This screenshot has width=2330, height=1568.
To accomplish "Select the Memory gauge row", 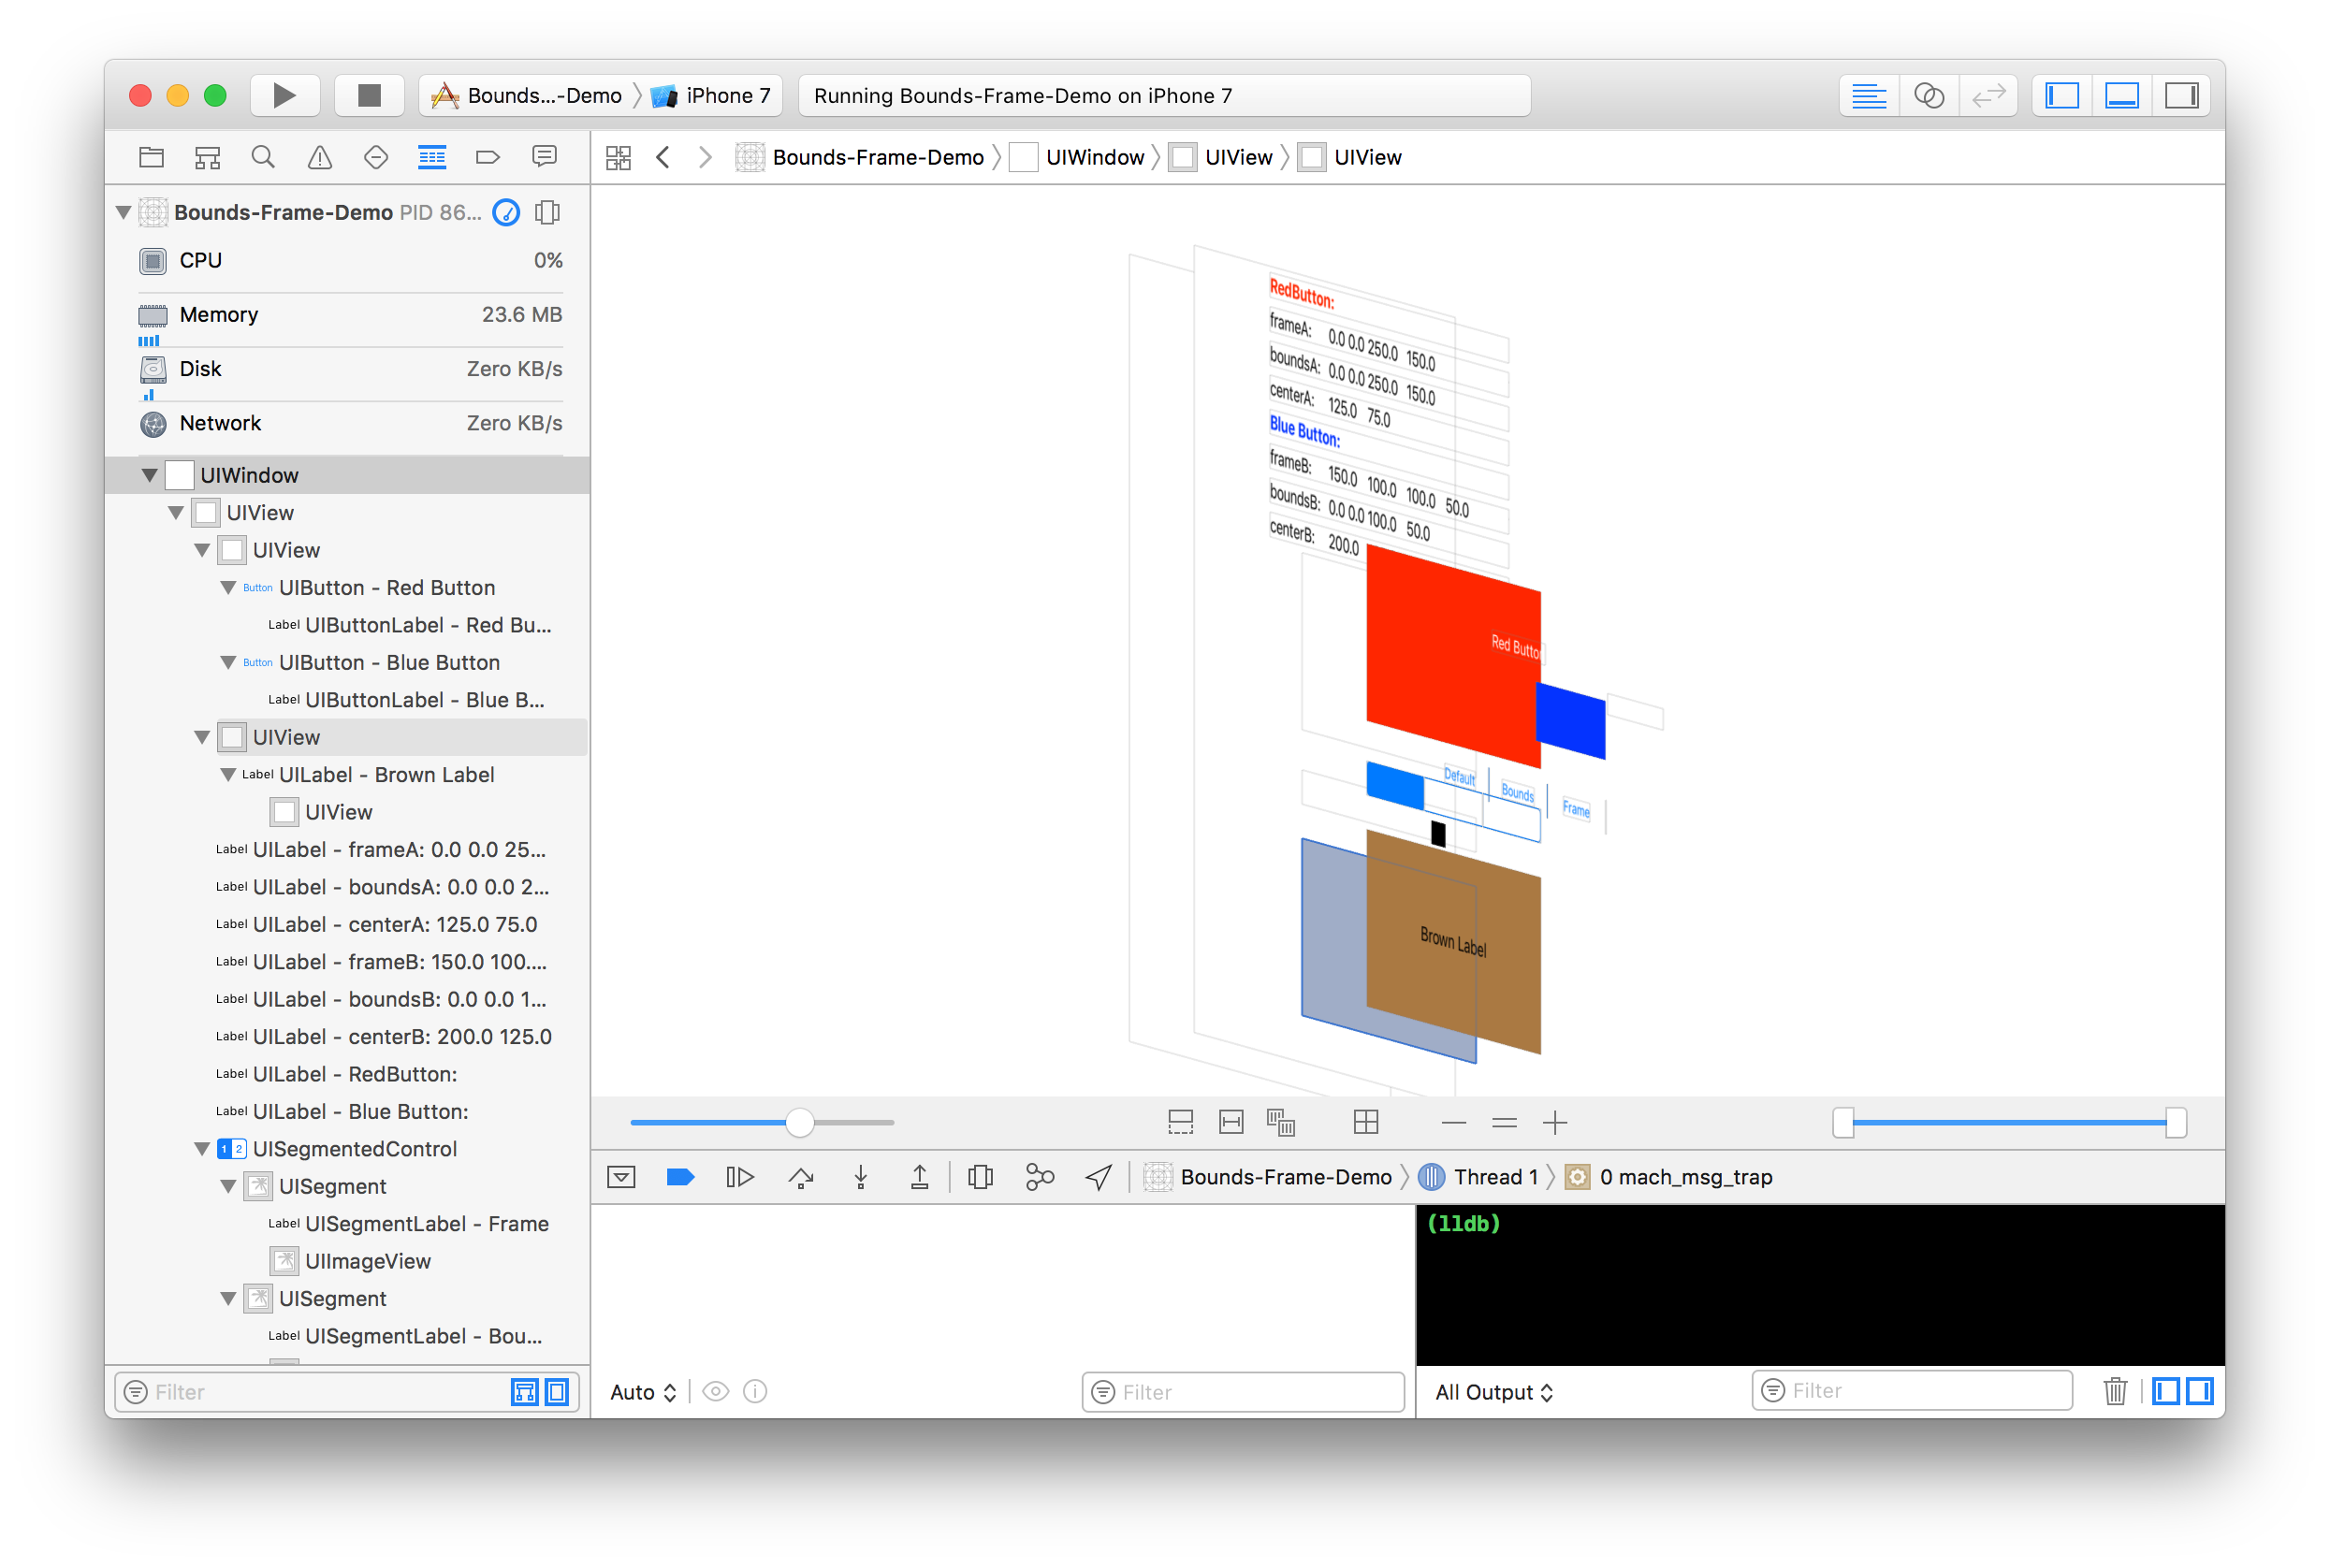I will [x=349, y=315].
